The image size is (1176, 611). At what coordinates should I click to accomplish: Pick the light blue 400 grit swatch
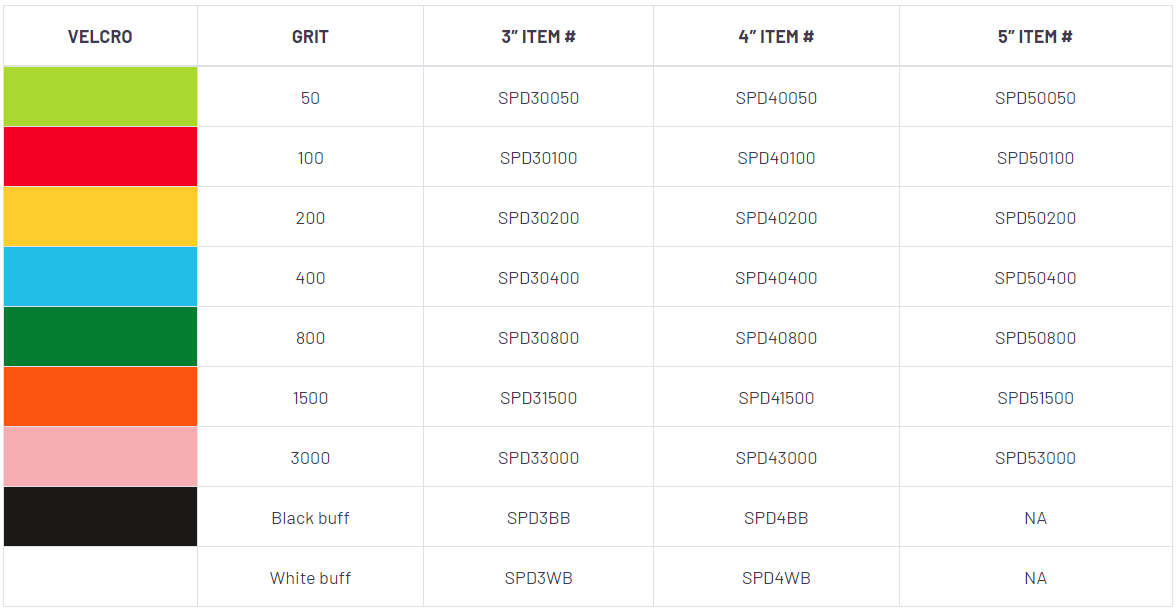(100, 277)
